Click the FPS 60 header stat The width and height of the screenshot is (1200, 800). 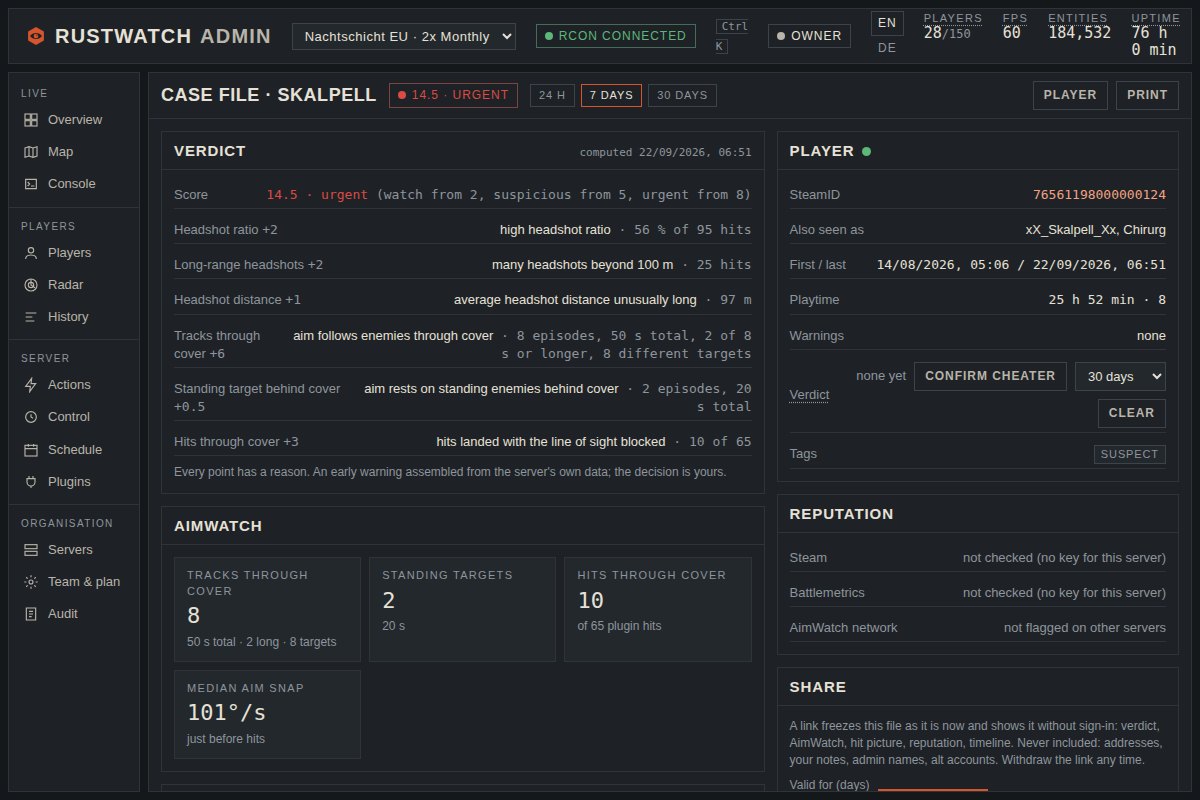click(1014, 27)
